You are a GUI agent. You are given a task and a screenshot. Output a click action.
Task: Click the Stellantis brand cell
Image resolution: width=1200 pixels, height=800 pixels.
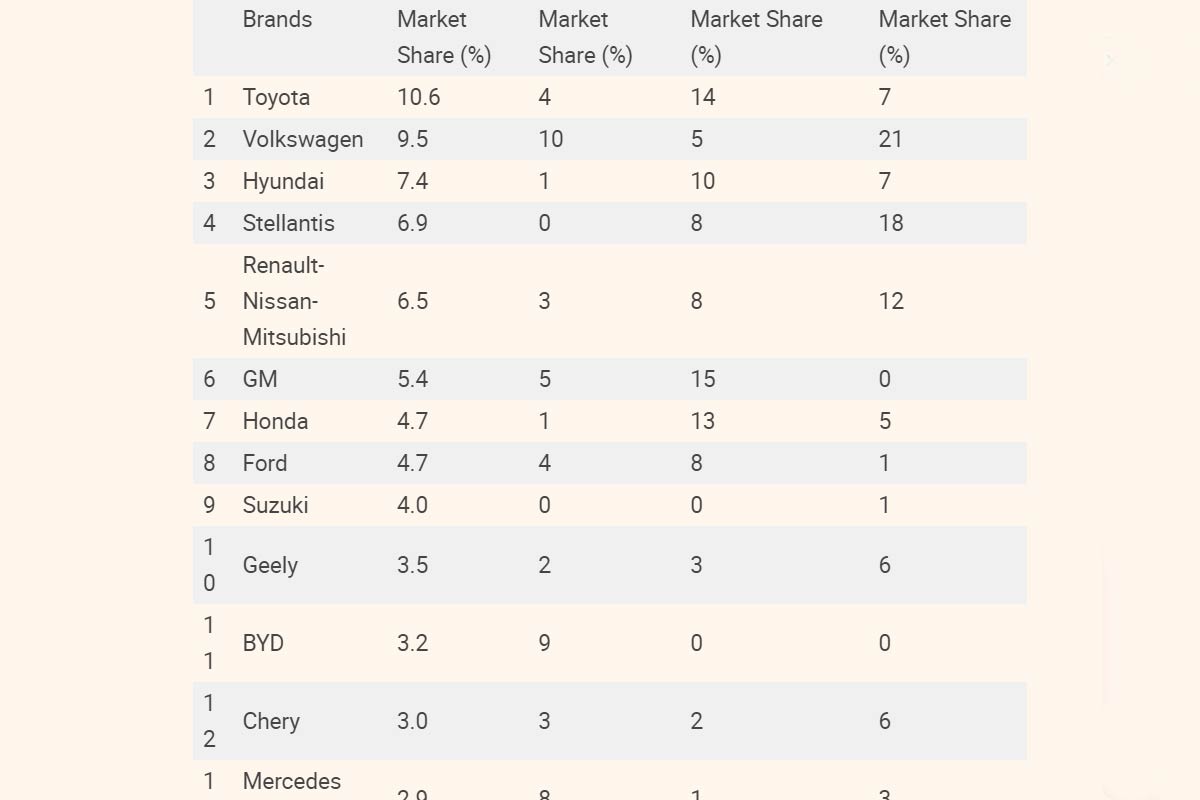288,224
